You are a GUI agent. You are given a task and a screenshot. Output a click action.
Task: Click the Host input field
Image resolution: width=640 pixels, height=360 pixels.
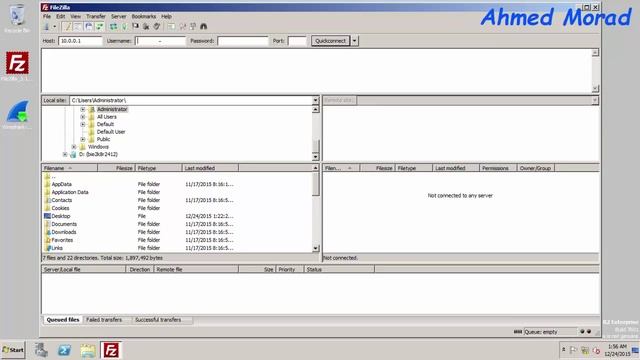click(x=80, y=41)
